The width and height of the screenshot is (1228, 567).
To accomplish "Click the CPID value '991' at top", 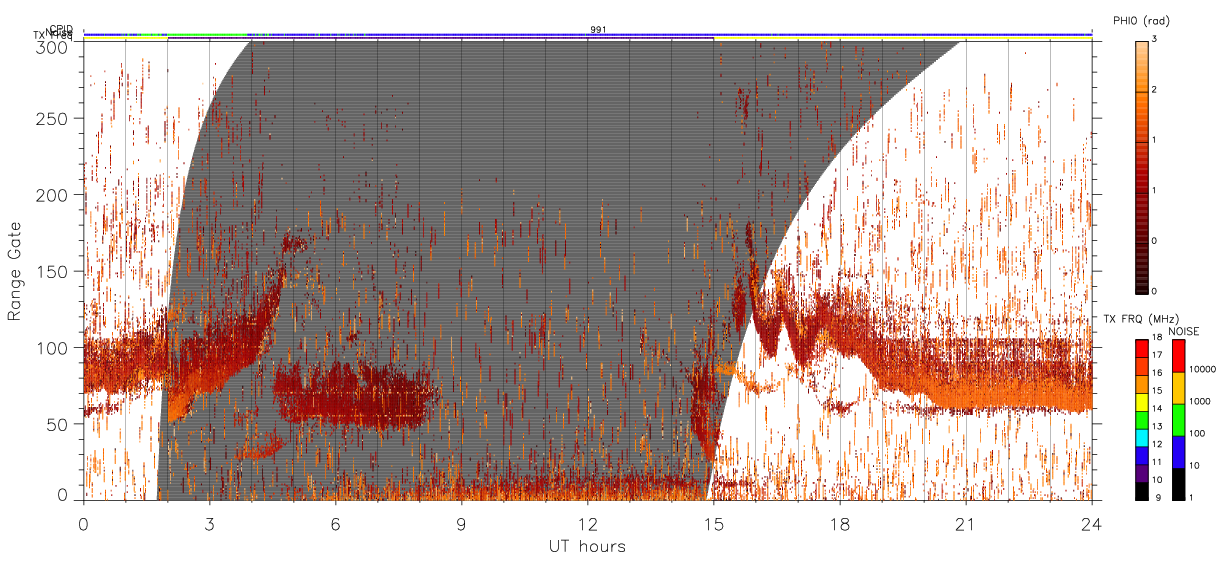I will (x=598, y=30).
